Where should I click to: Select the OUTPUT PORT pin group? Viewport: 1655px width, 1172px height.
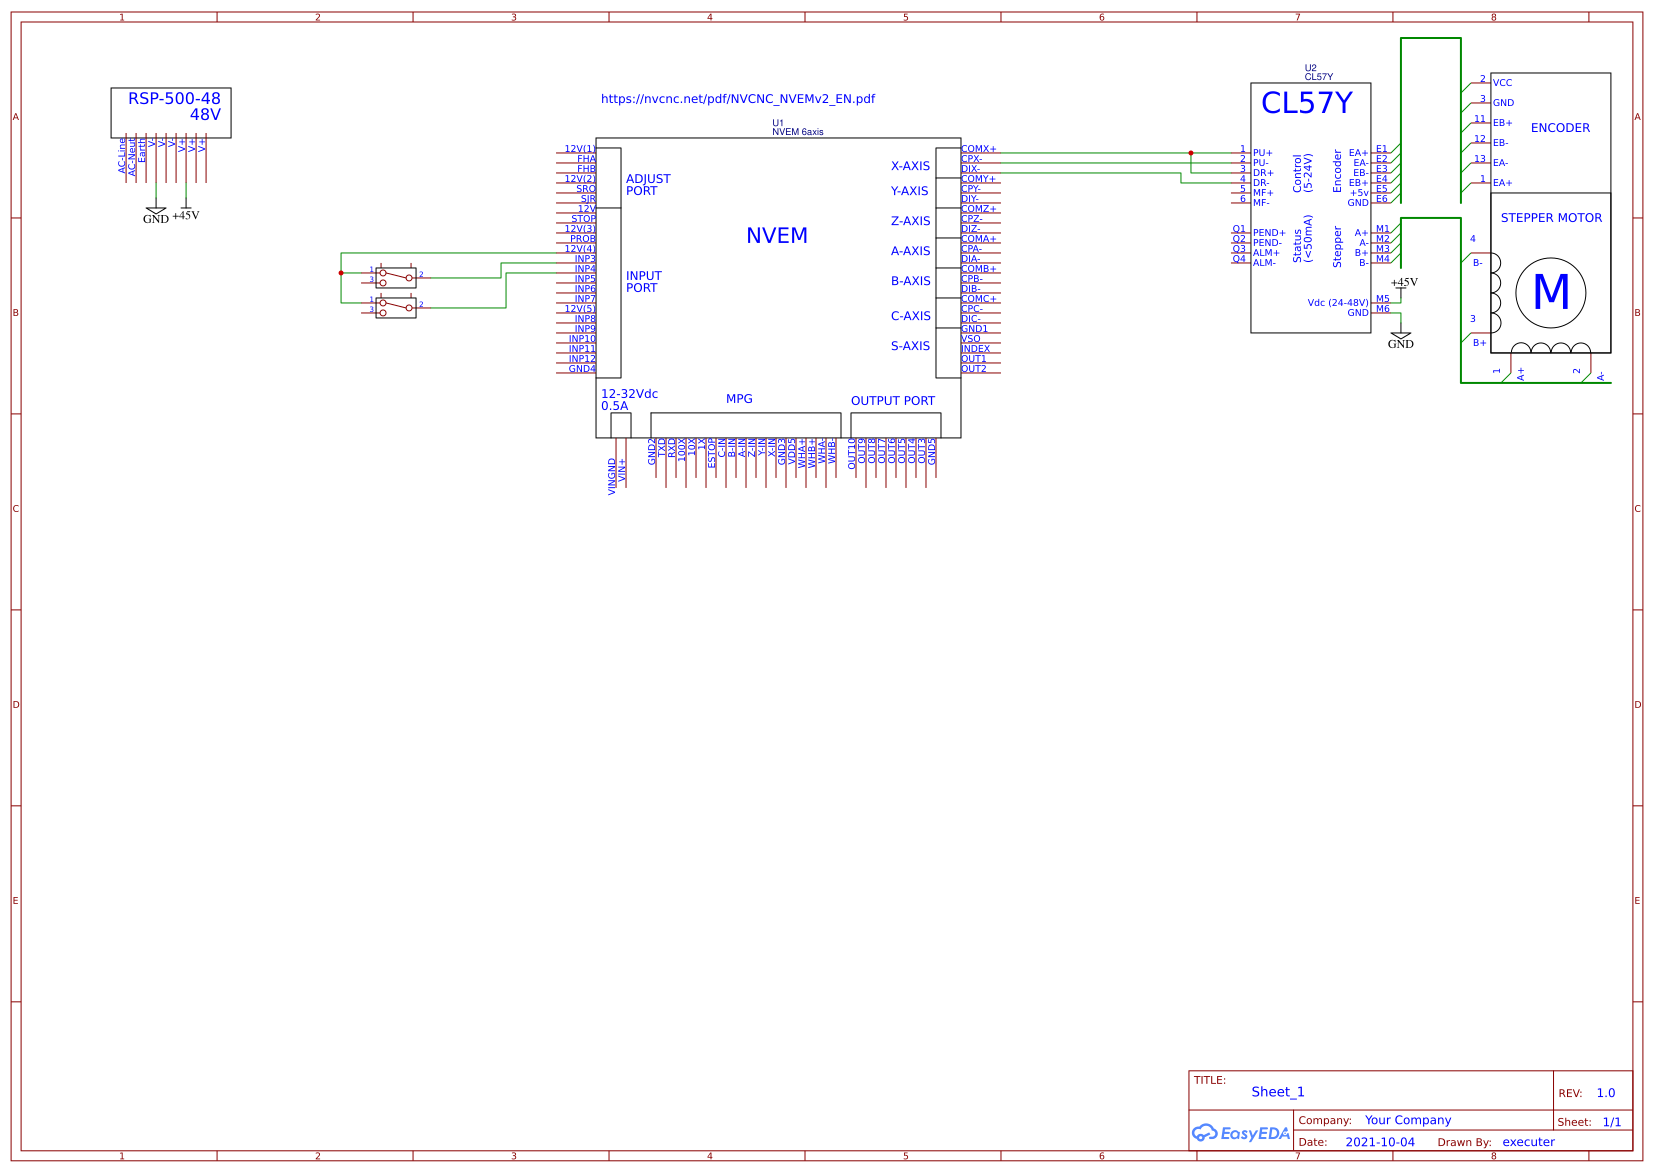pos(893,400)
